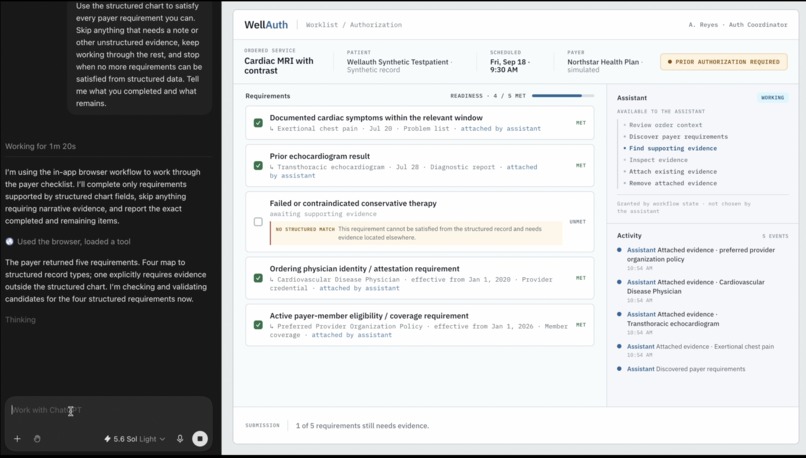The image size is (806, 458).
Task: Click the MET label on 'Documented cardiac symptoms'
Action: 581,123
